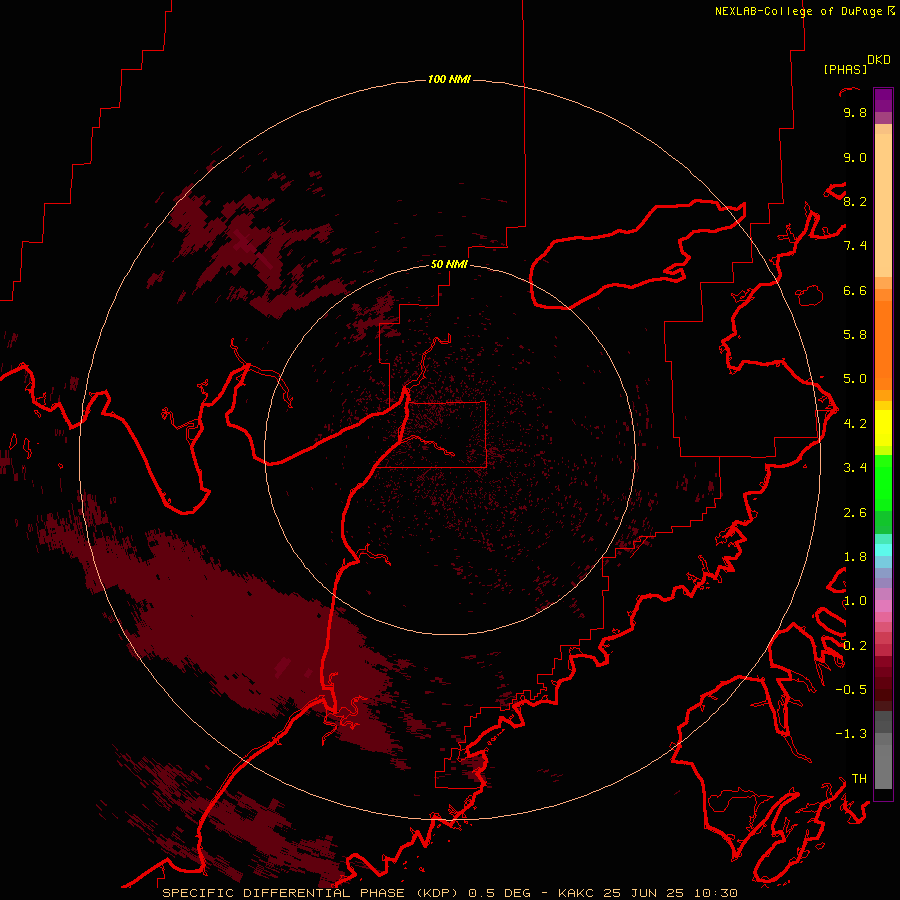Image resolution: width=900 pixels, height=900 pixels.
Task: Click the peach segment of the color bar
Action: coord(883,204)
